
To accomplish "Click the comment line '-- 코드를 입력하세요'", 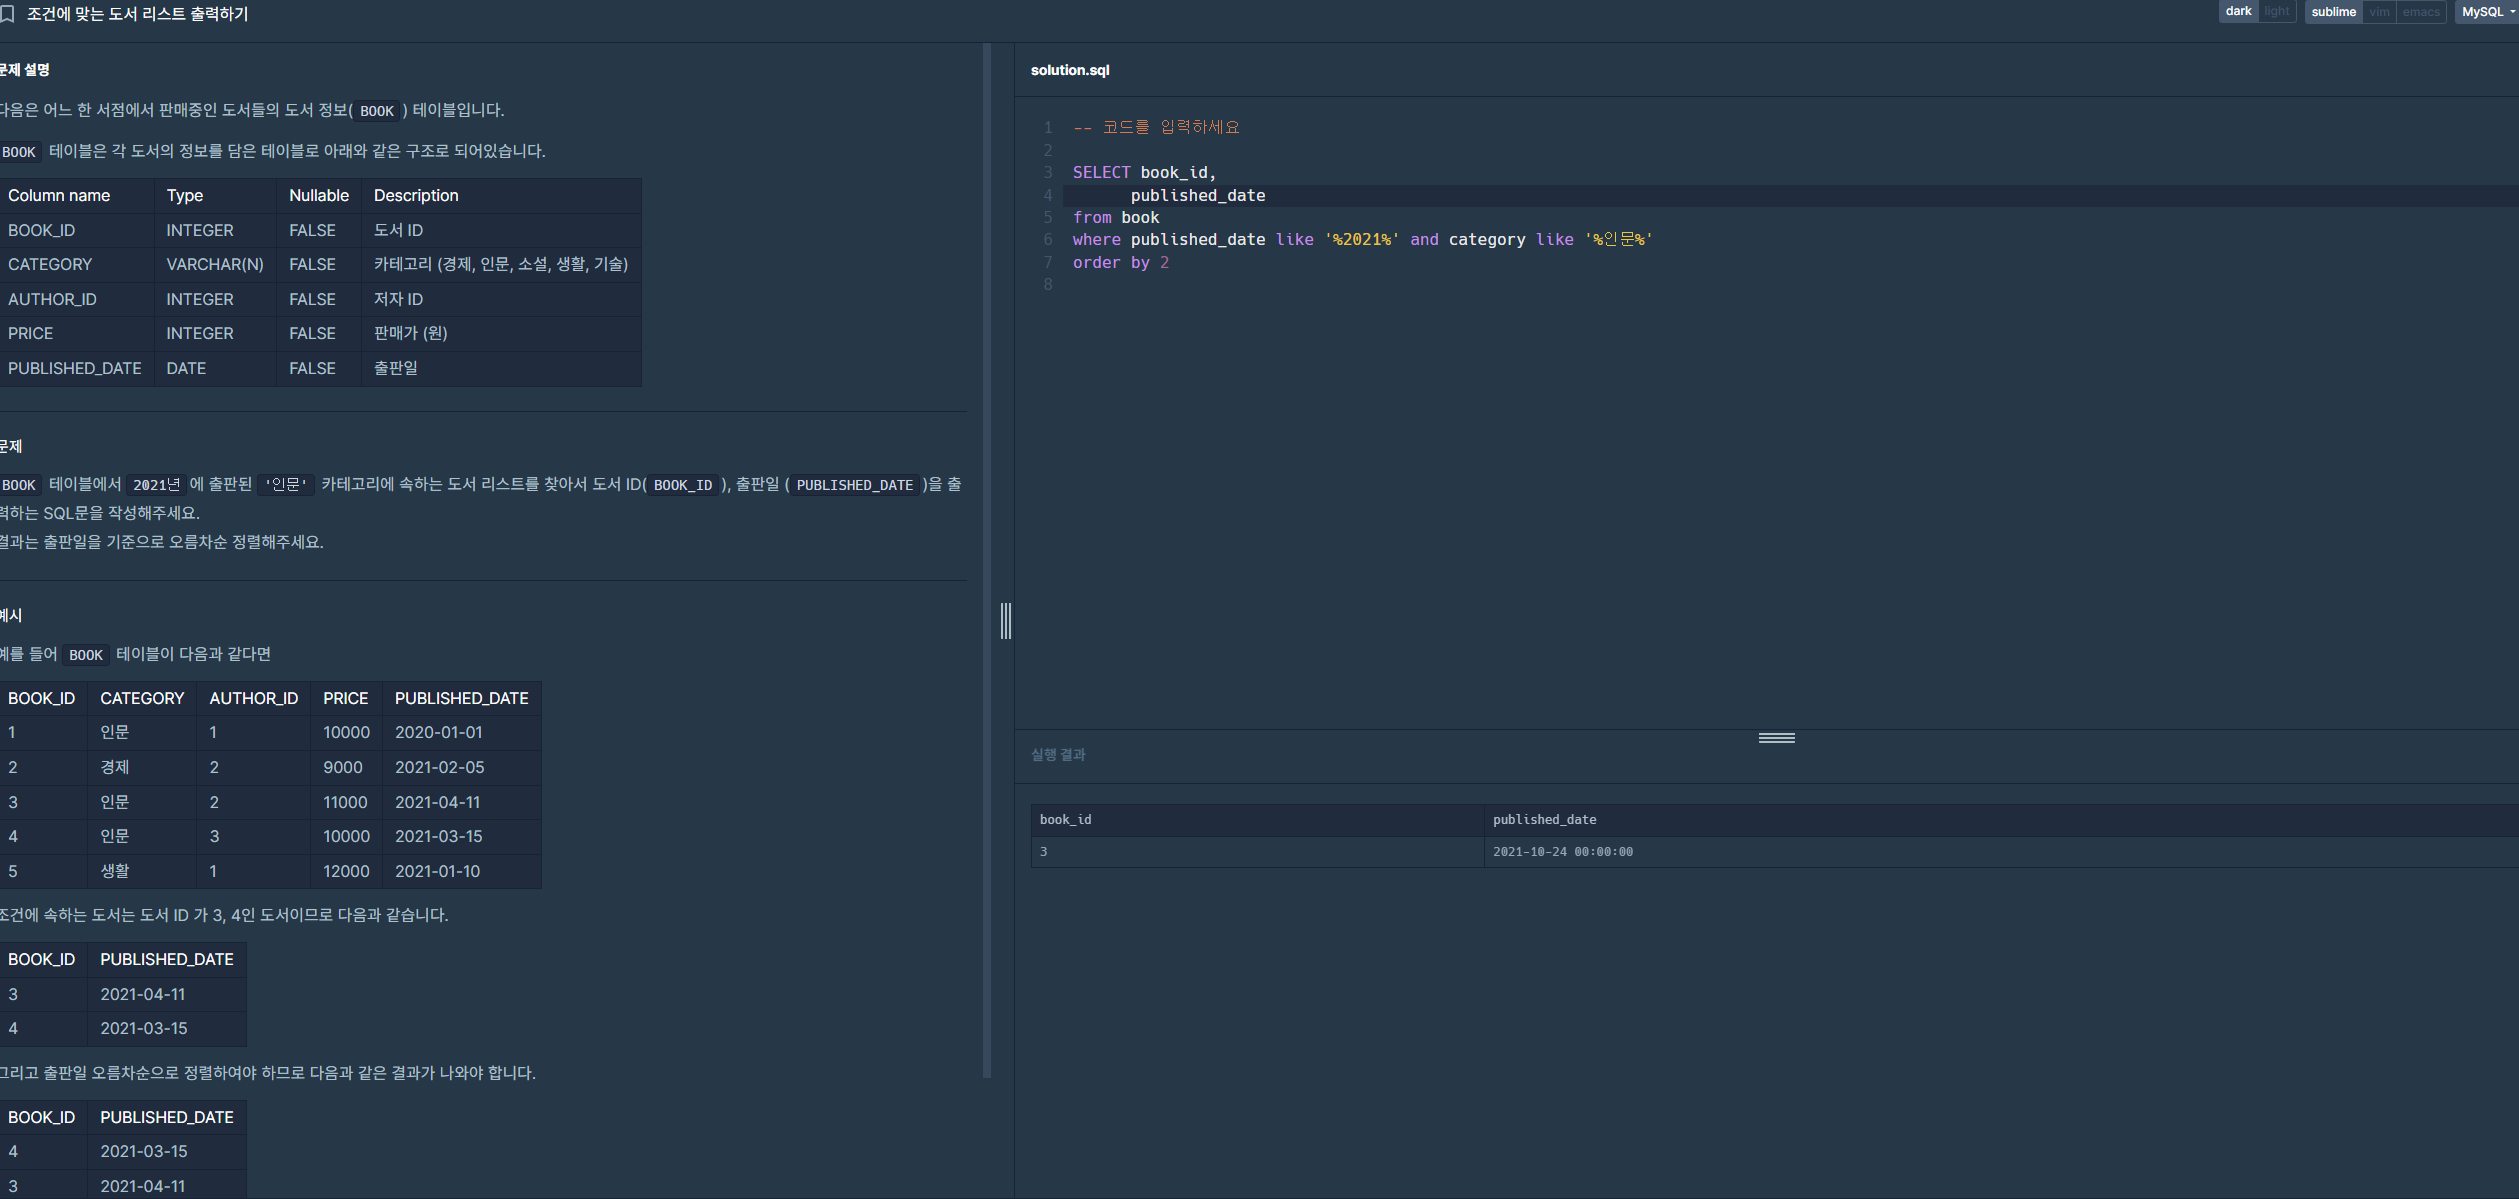I will pos(1156,127).
